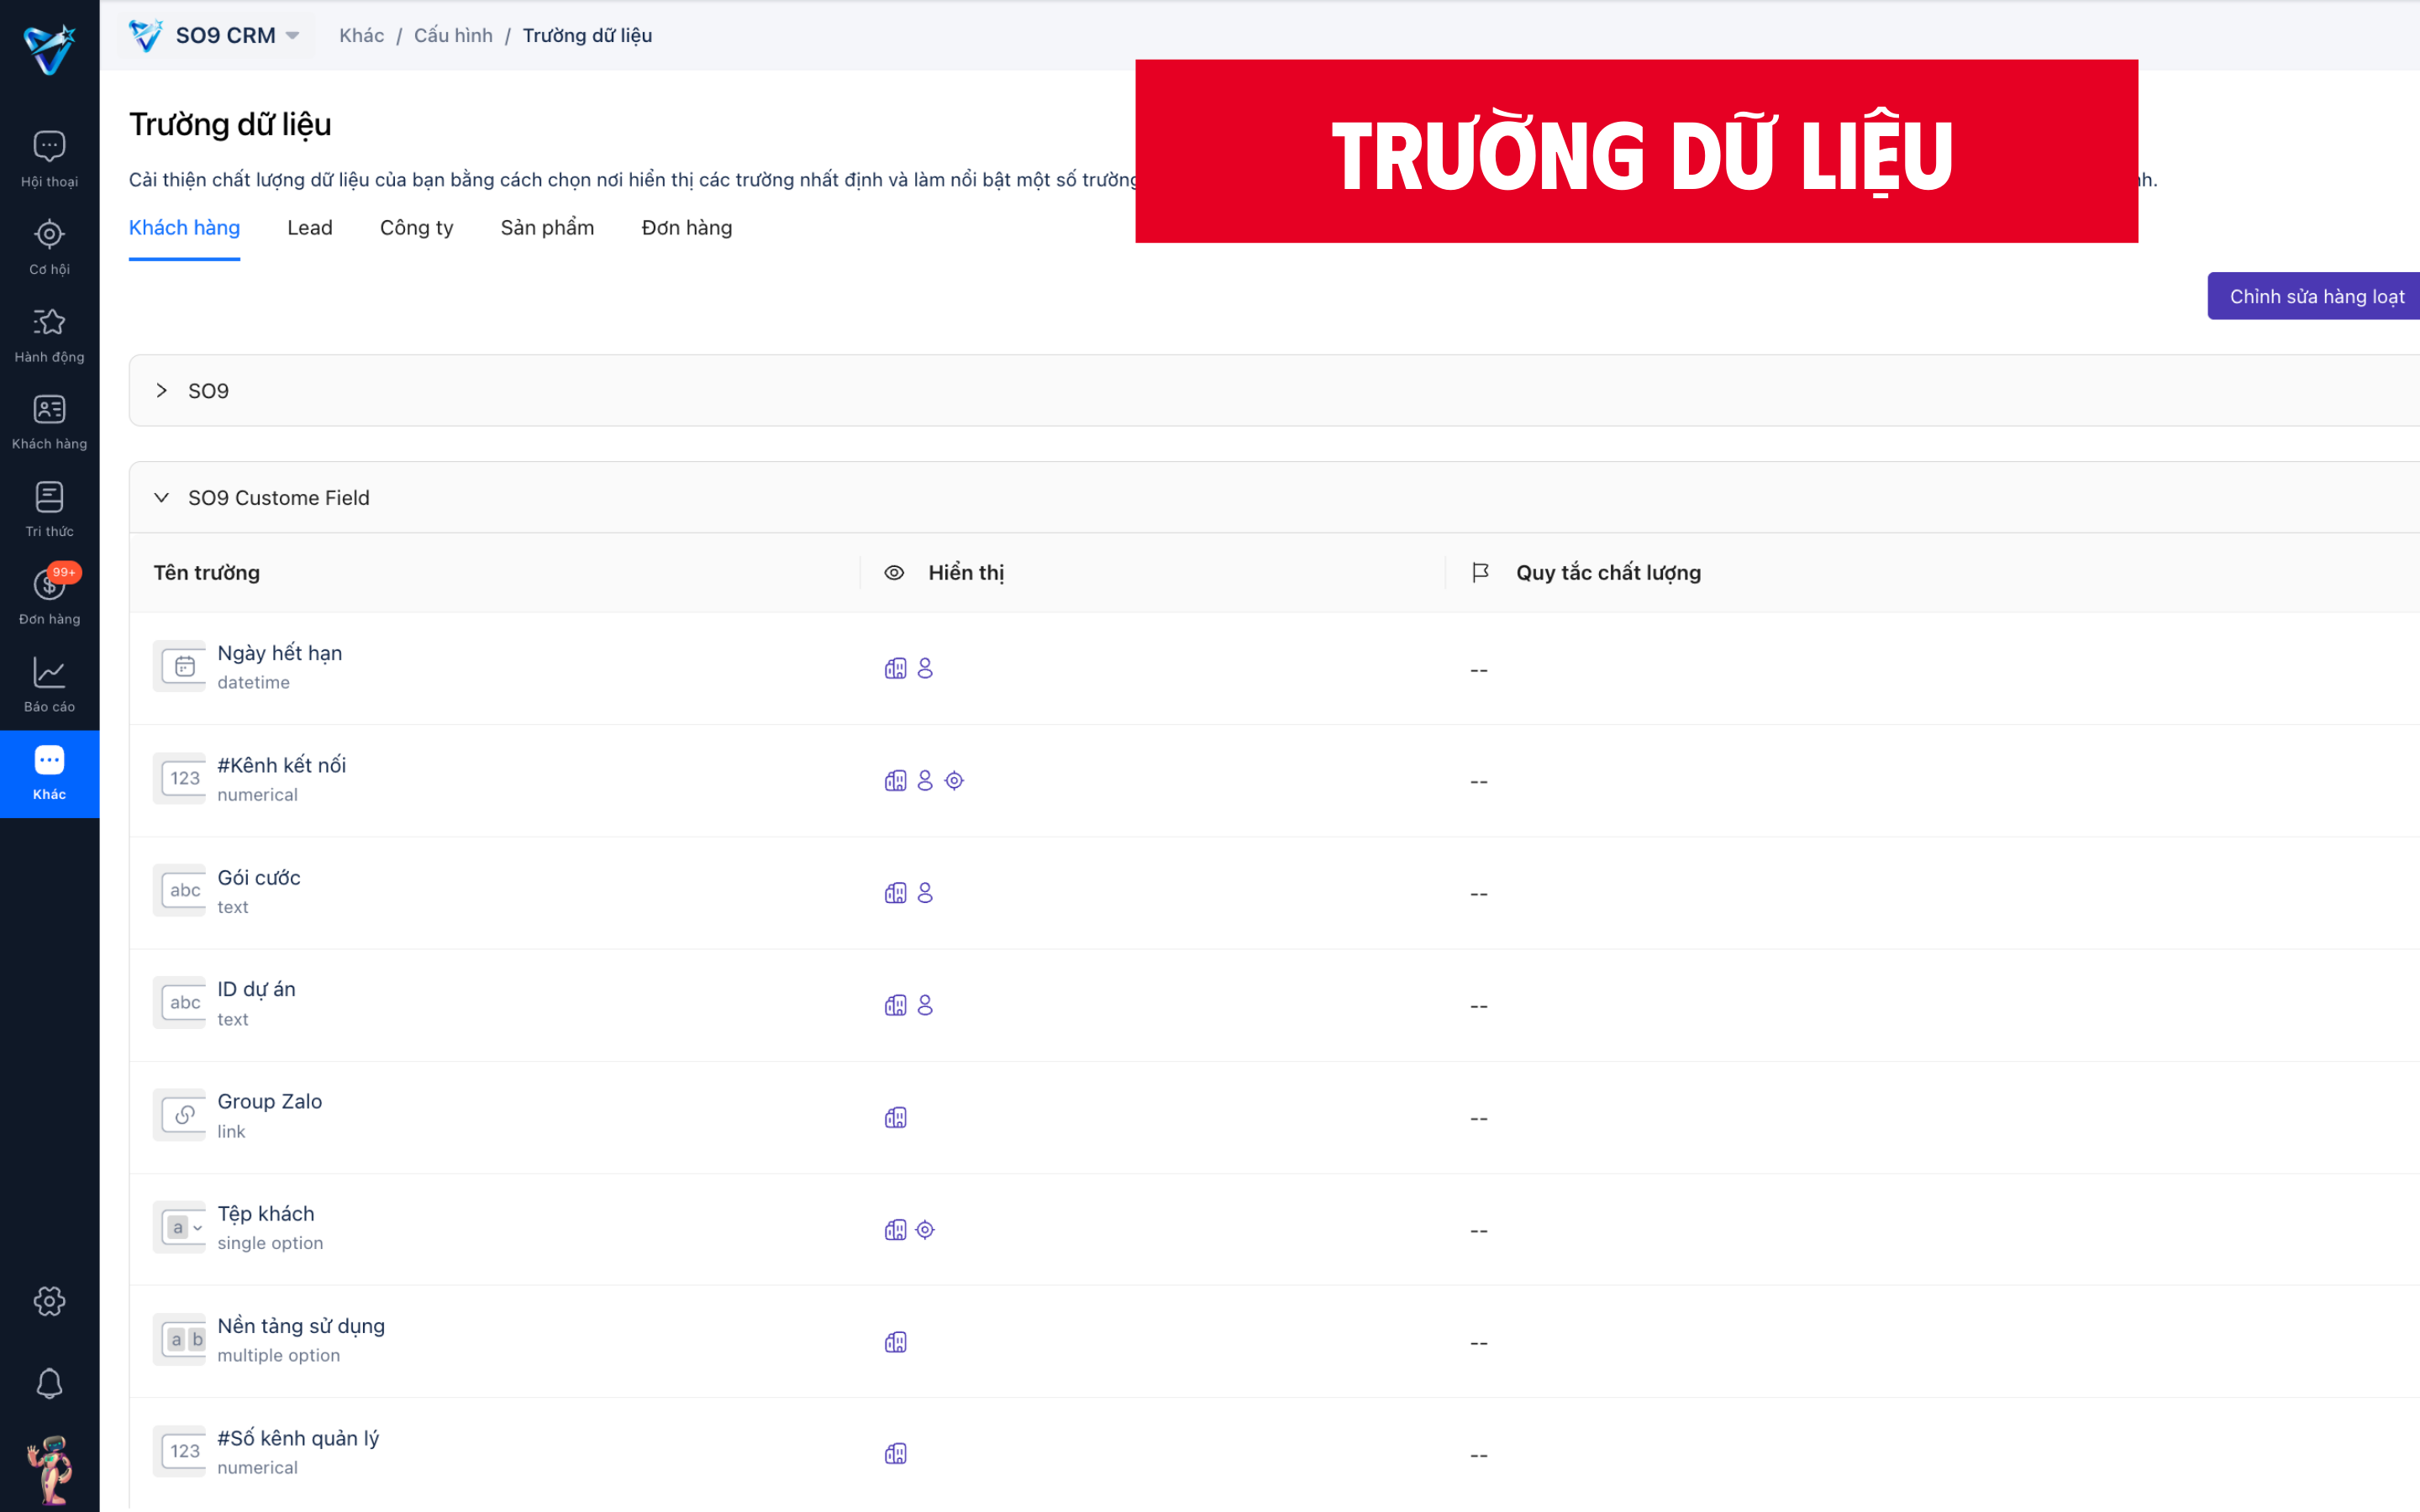Image resolution: width=2420 pixels, height=1512 pixels.
Task: Open the Gói cước field
Action: tap(259, 878)
